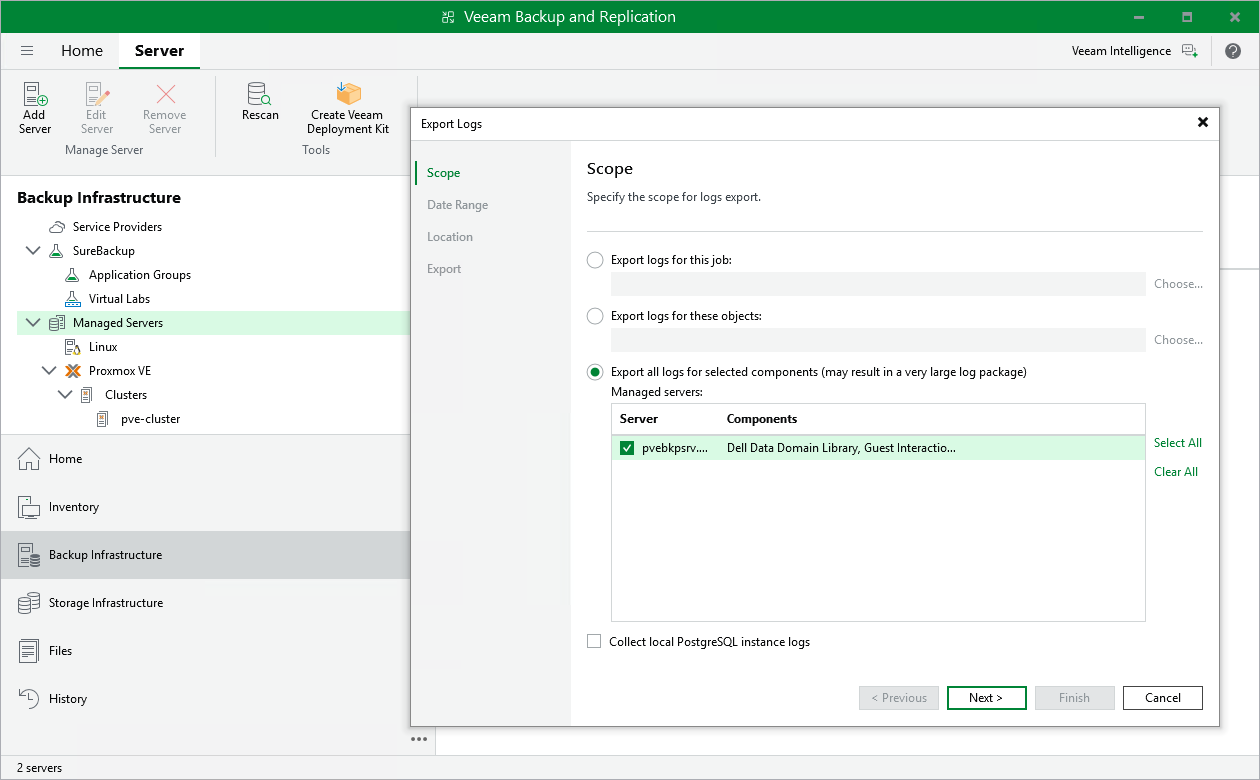
Task: Open the History view
Action: [x=67, y=699]
